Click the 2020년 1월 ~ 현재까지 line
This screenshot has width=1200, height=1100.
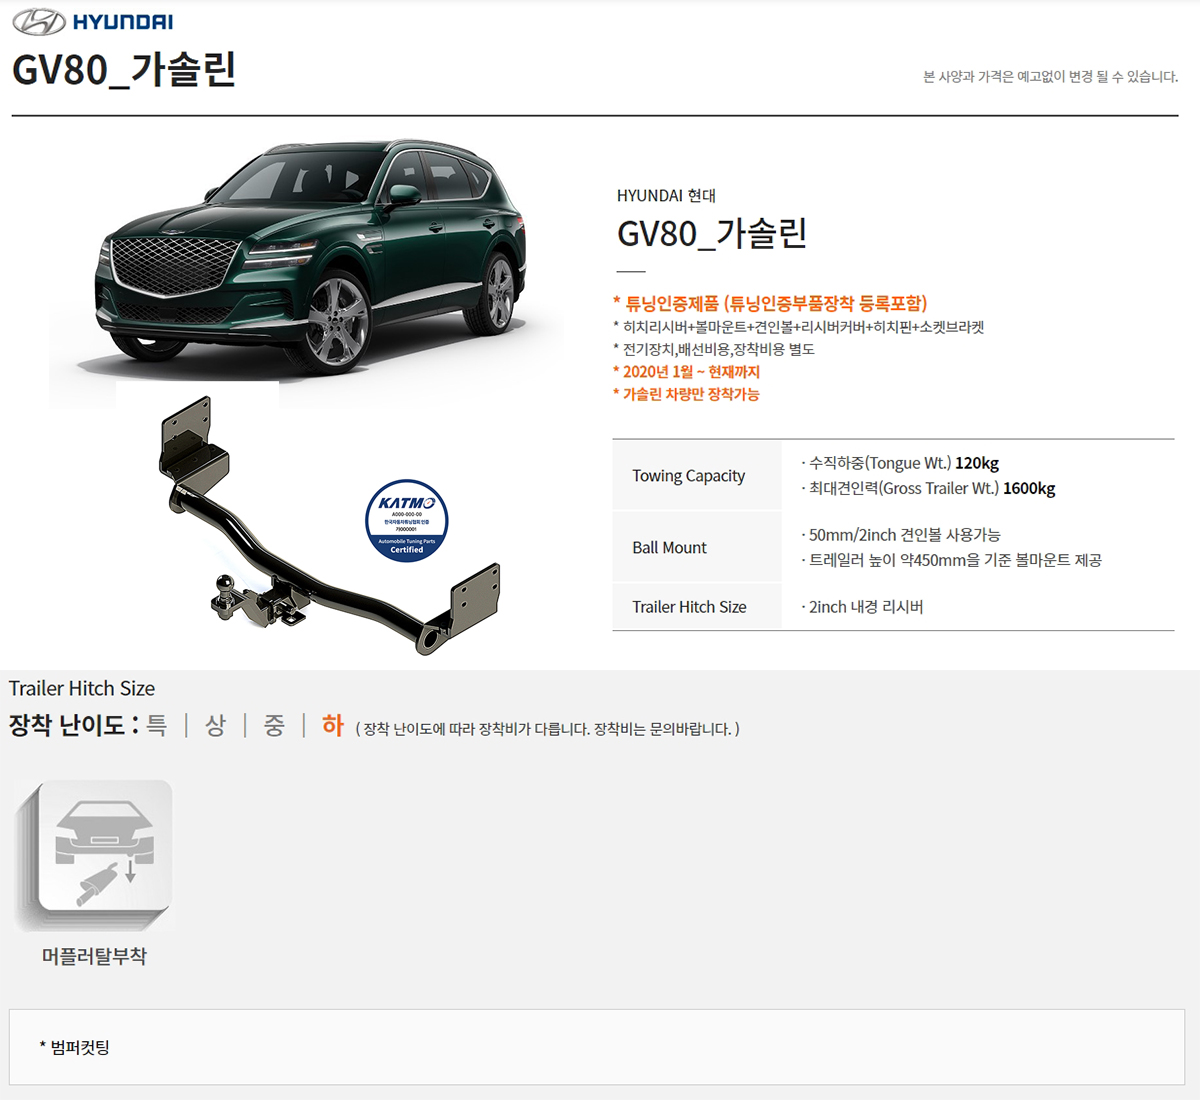686,371
